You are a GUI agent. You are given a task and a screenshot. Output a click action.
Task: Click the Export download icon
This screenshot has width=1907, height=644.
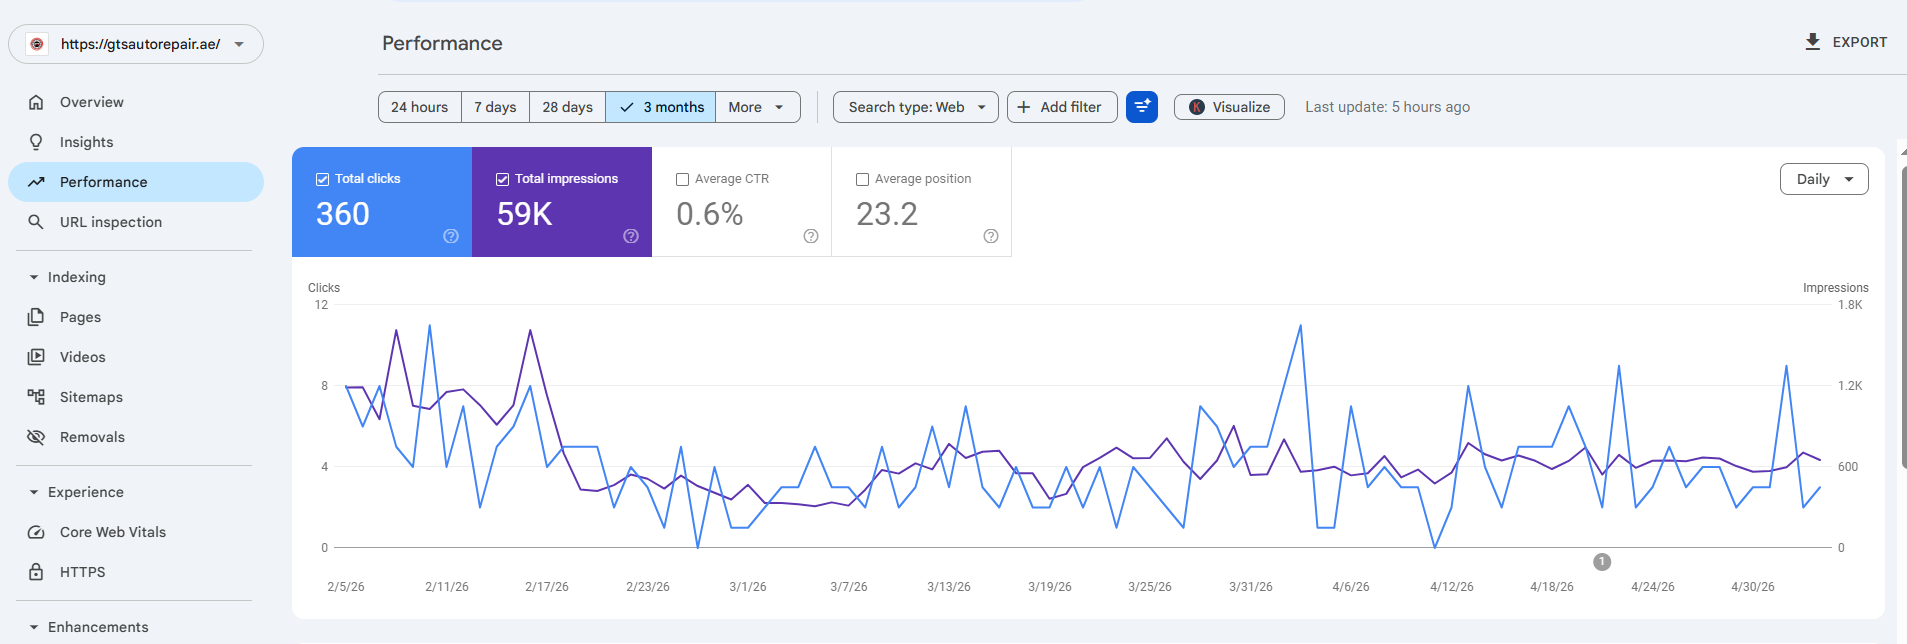1812,42
